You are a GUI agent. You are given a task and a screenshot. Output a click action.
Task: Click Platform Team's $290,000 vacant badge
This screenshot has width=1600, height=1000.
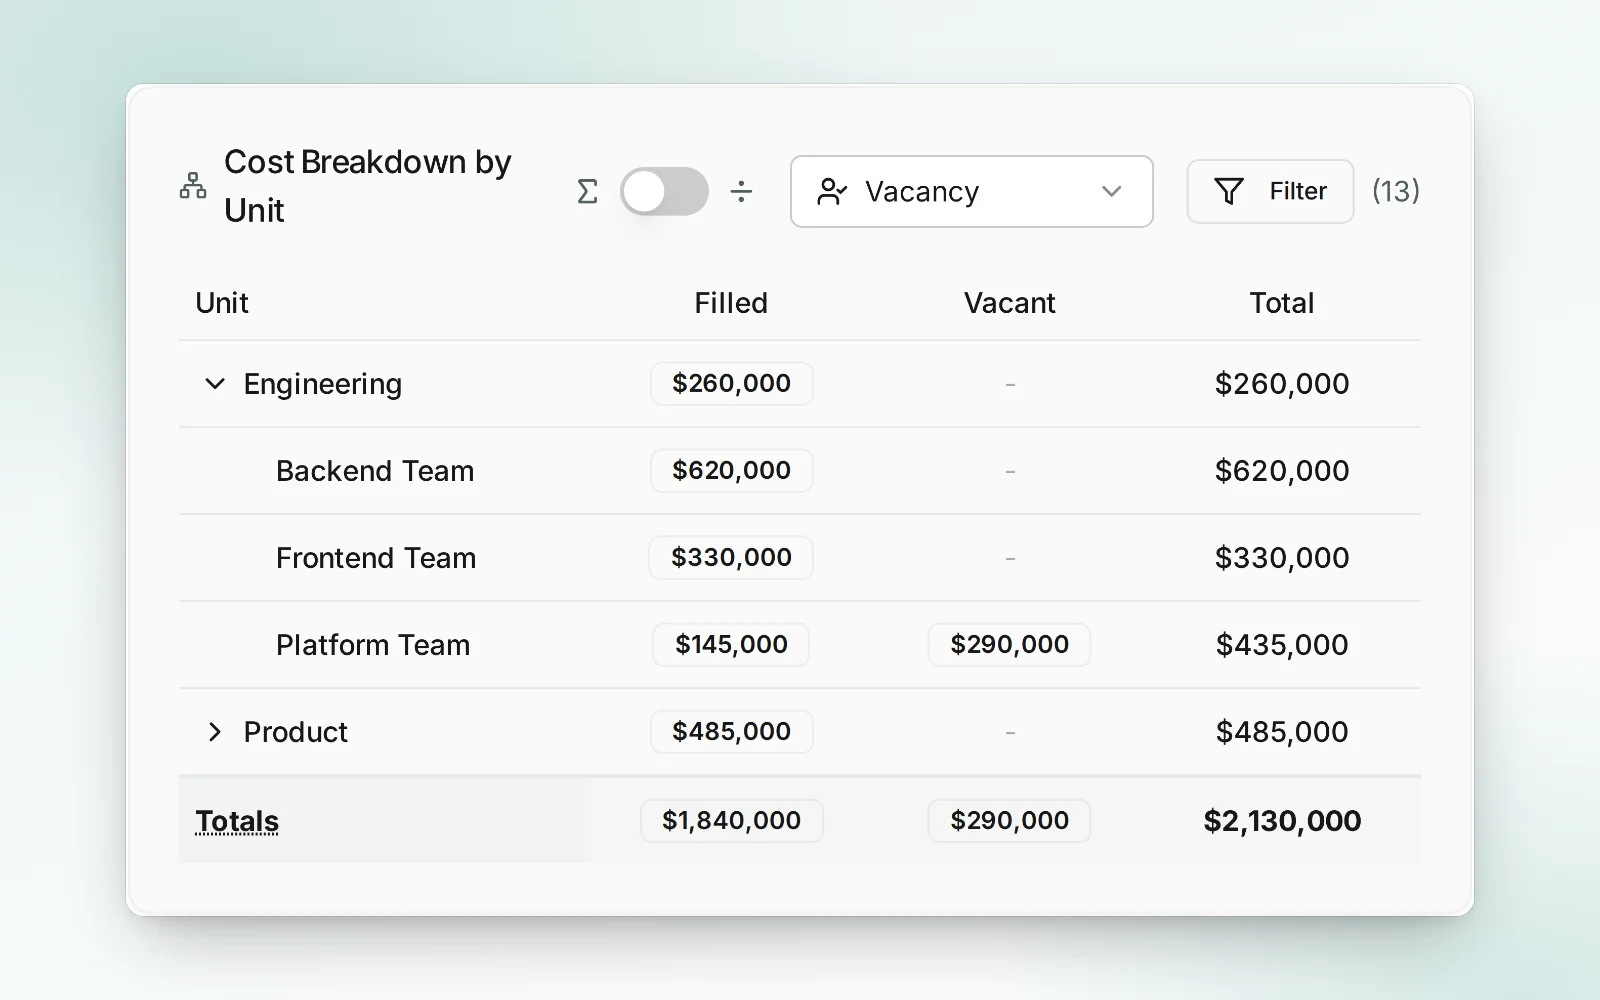(1009, 644)
